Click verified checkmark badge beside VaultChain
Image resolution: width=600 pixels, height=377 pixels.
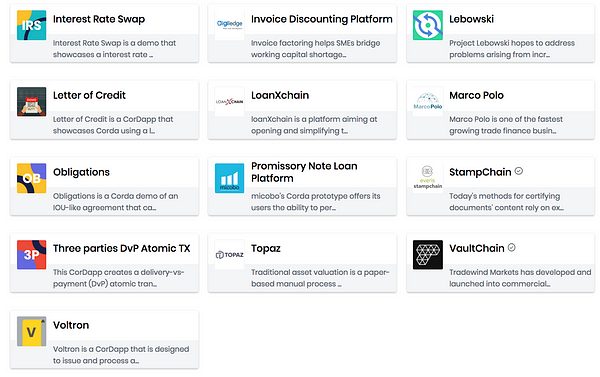click(512, 248)
